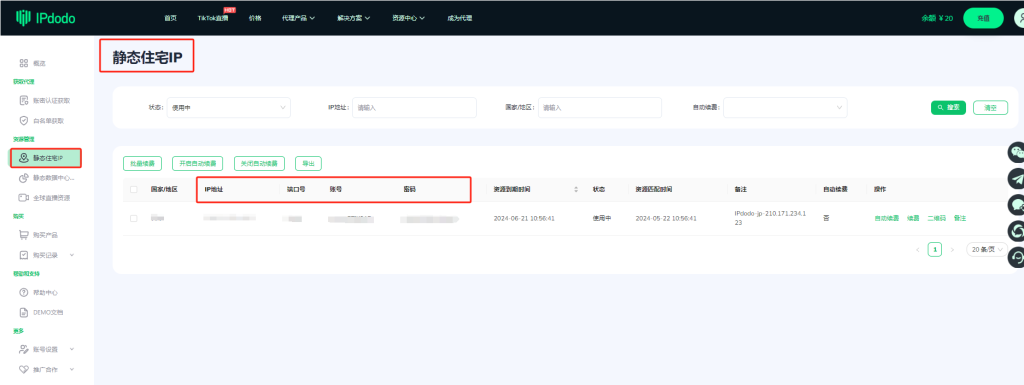Expand 账号设置 sidebar group
Image resolution: width=1024 pixels, height=385 pixels.
coord(46,349)
